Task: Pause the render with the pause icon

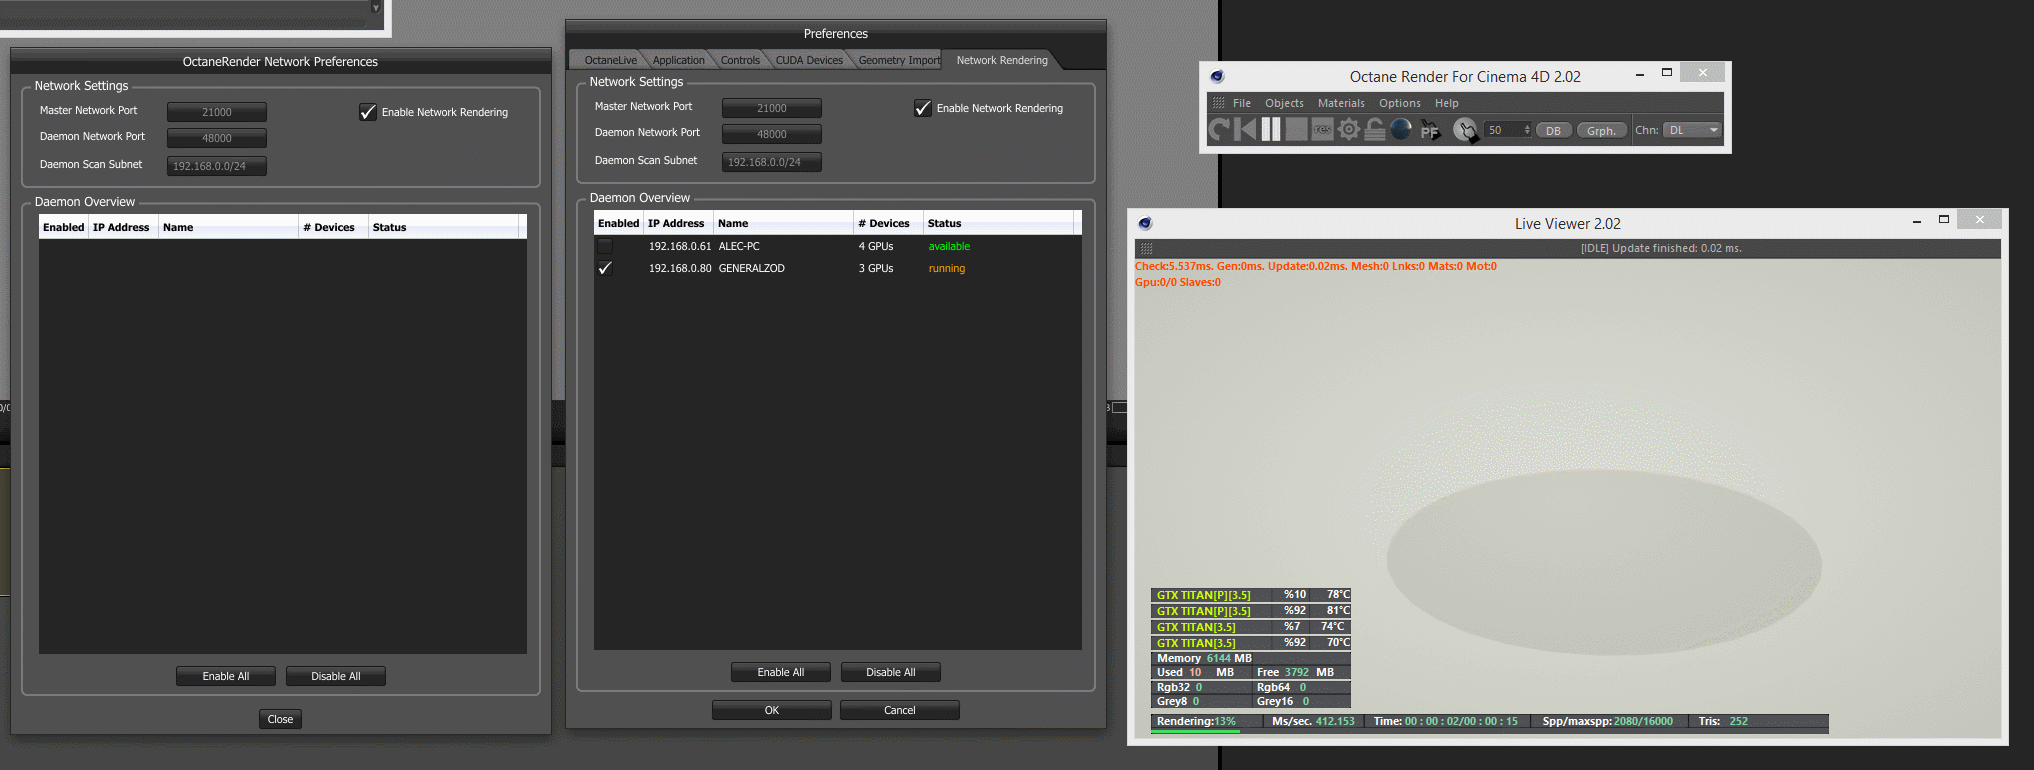Action: click(1271, 129)
